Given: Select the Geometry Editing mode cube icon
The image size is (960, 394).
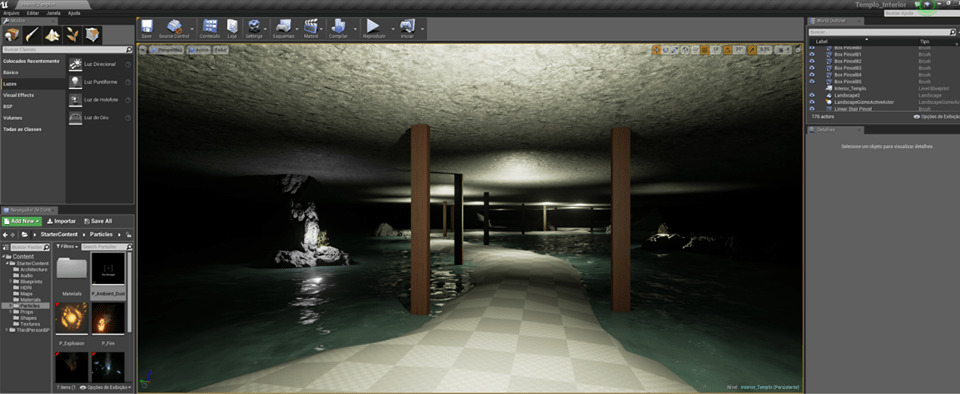Looking at the screenshot, I should pos(92,34).
